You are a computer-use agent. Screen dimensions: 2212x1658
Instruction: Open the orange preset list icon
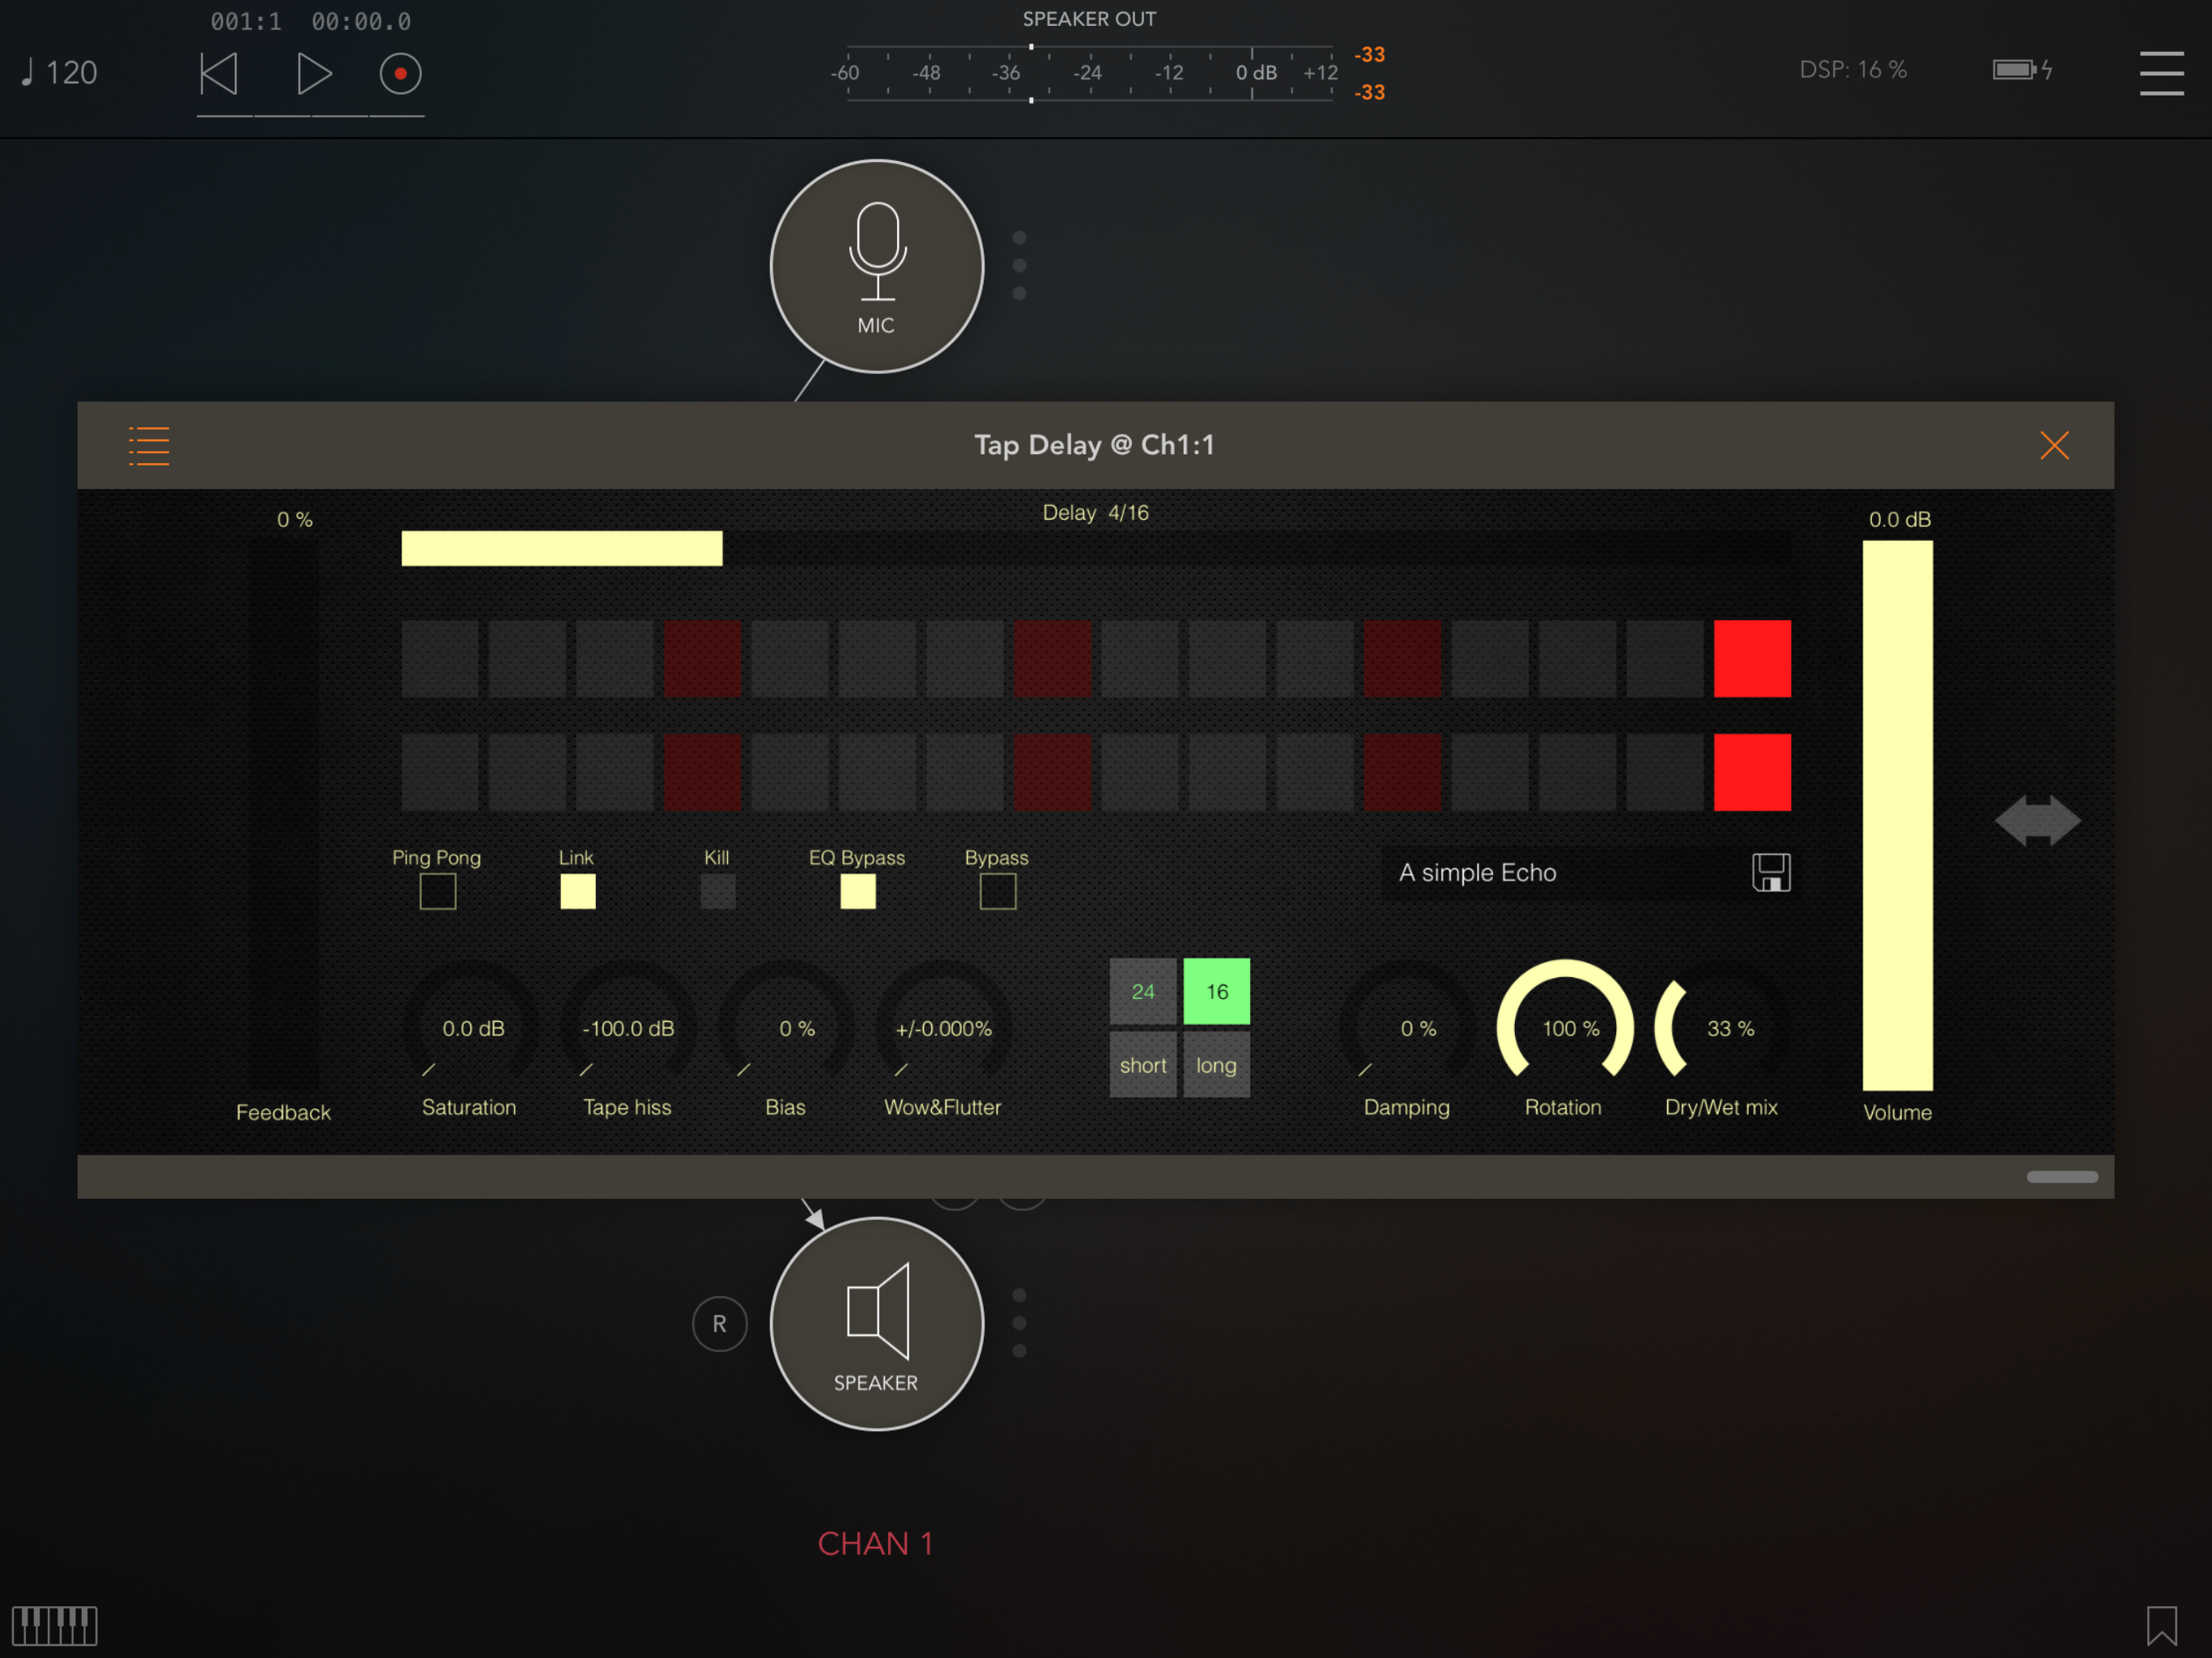coord(149,445)
